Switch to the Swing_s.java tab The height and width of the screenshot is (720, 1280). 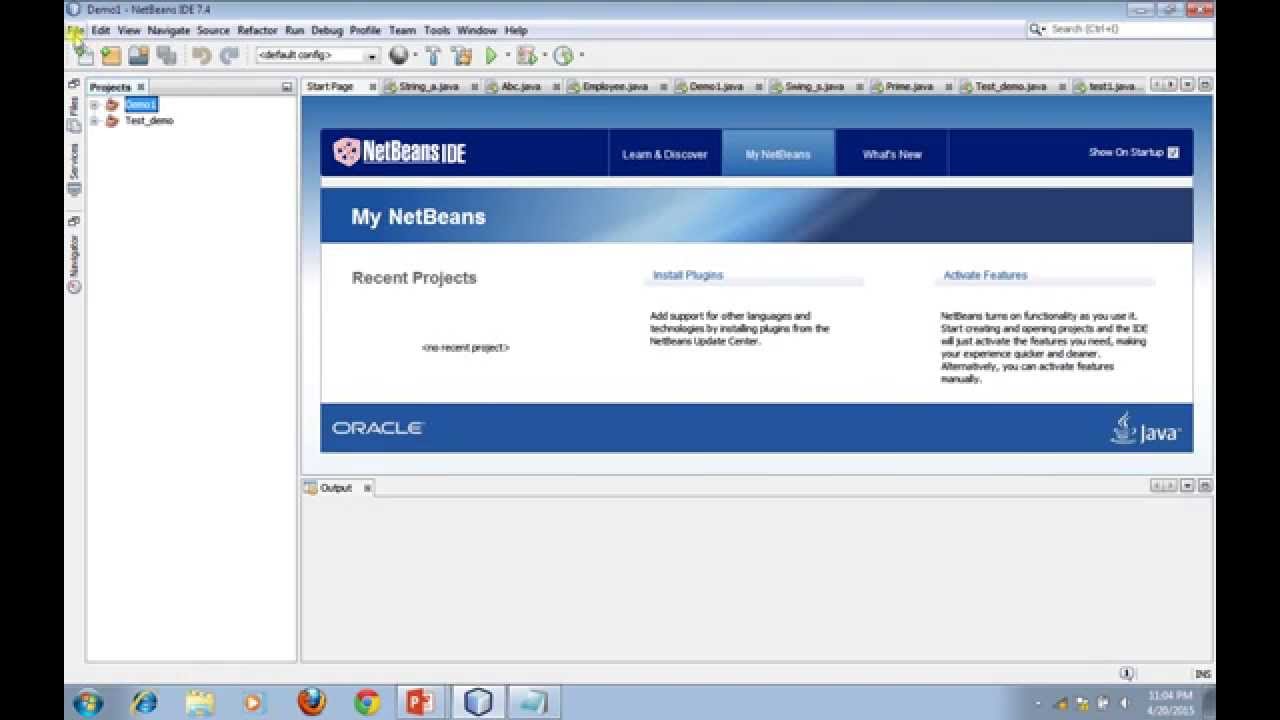(x=814, y=87)
